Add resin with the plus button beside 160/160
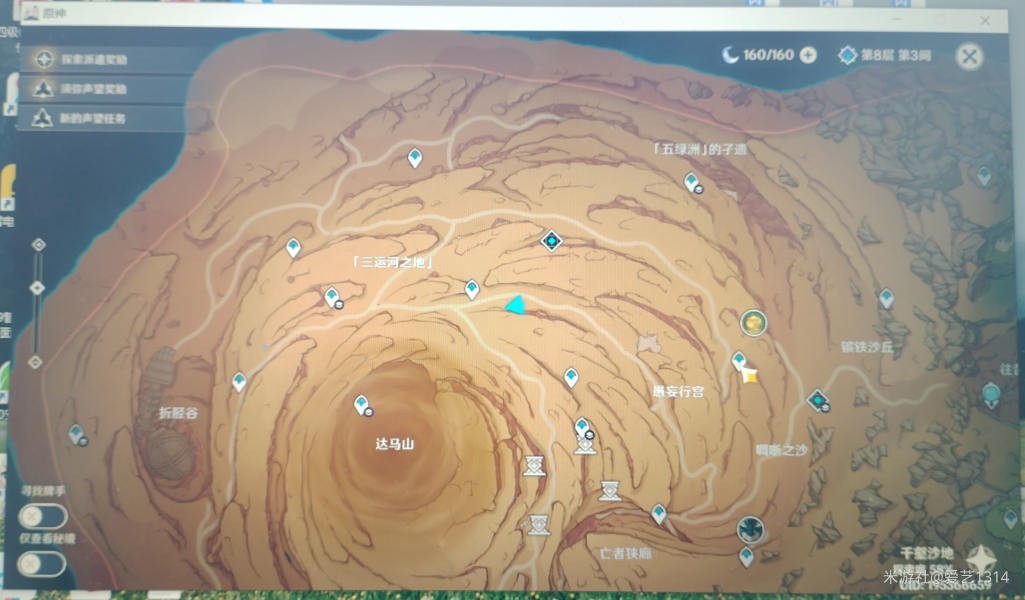Image resolution: width=1025 pixels, height=600 pixels. pyautogui.click(x=809, y=56)
